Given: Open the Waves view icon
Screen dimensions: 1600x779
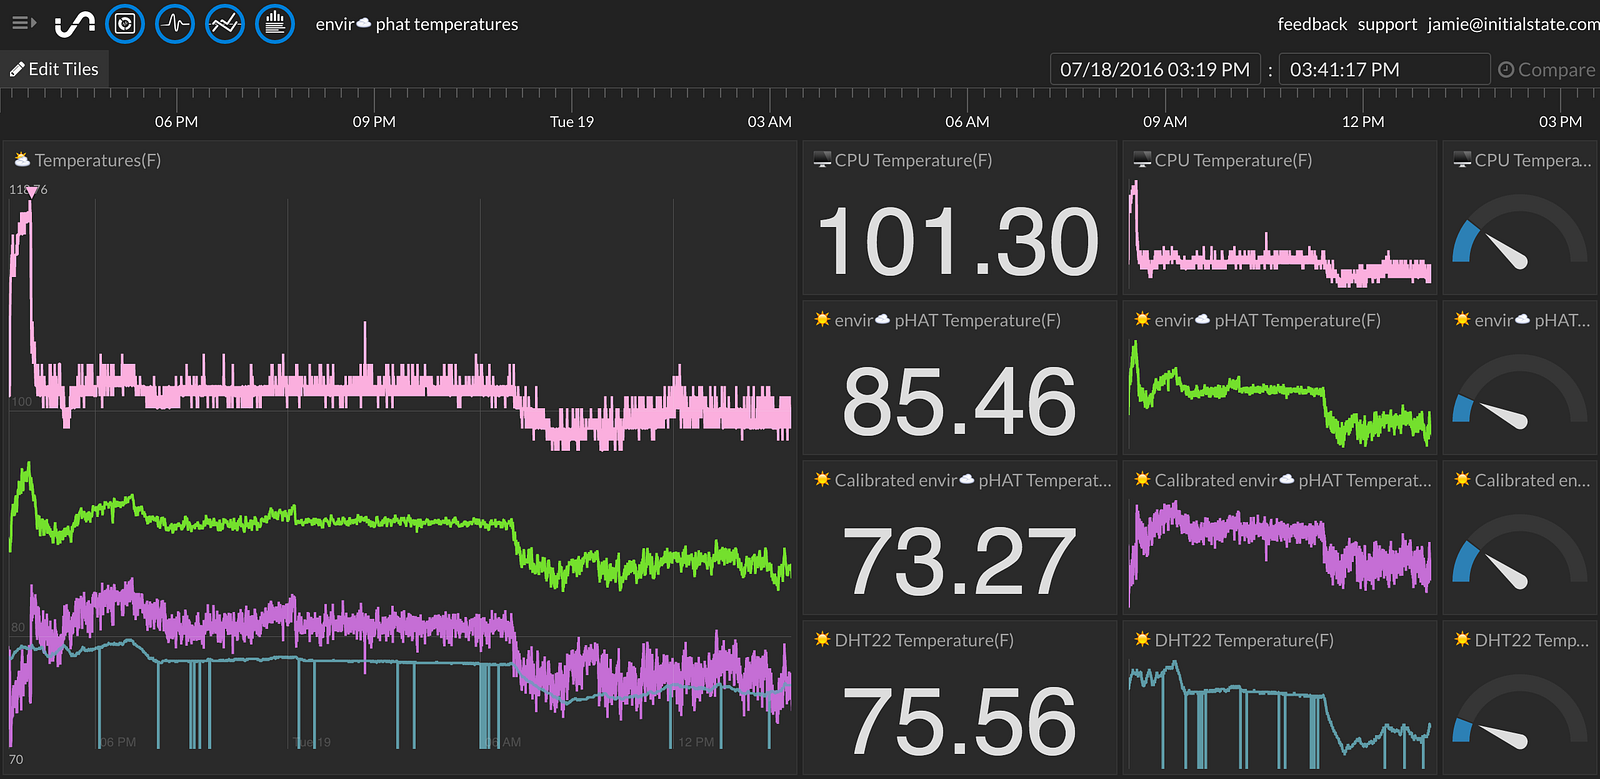Looking at the screenshot, I should pyautogui.click(x=175, y=23).
